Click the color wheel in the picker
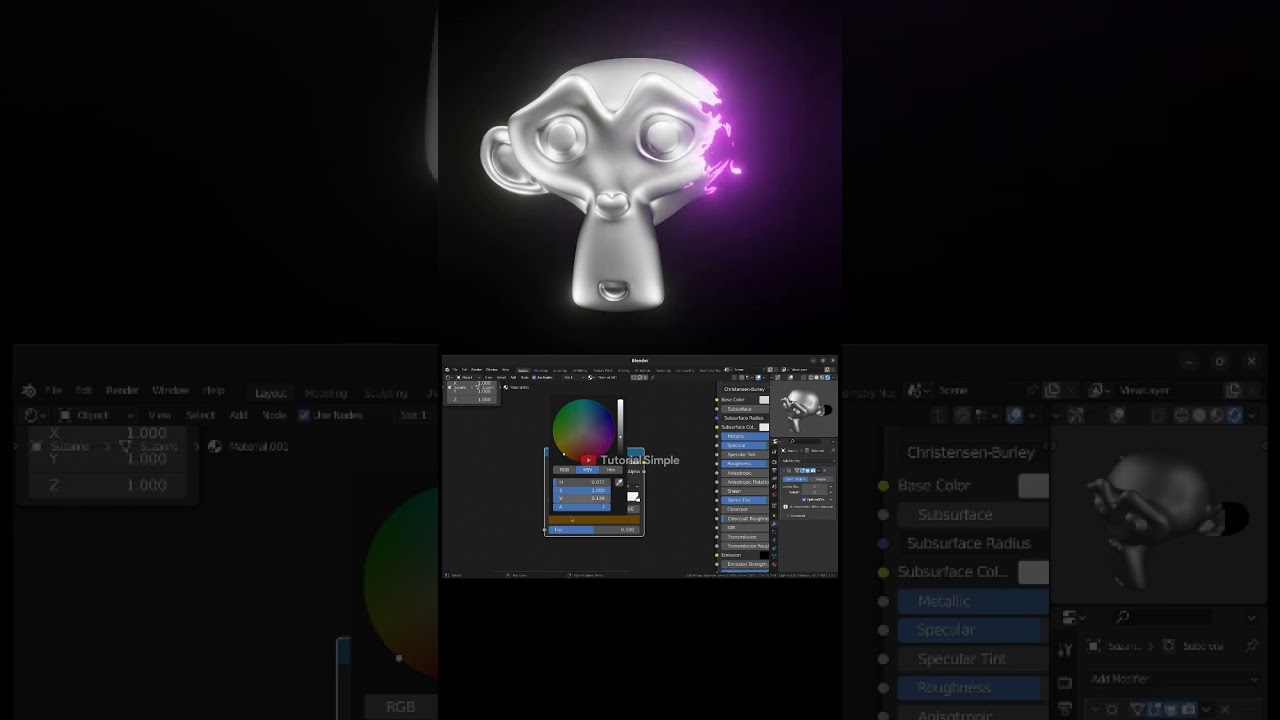 pos(584,430)
